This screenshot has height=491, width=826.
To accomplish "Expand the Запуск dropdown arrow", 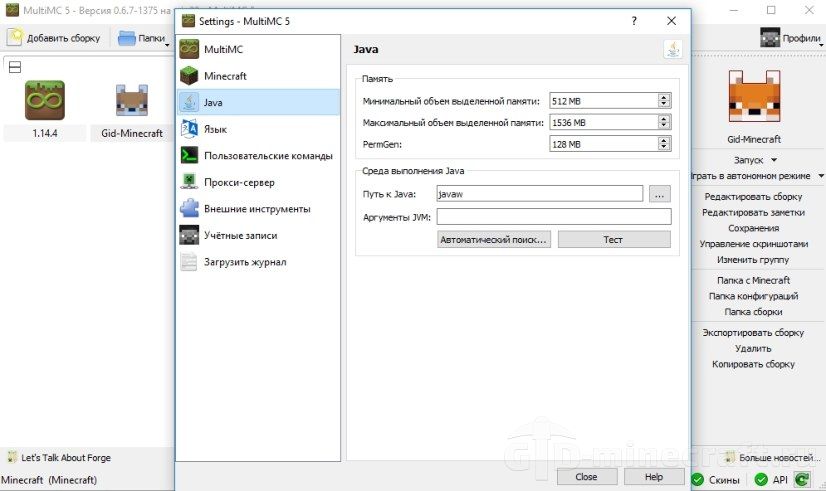I will click(x=774, y=160).
